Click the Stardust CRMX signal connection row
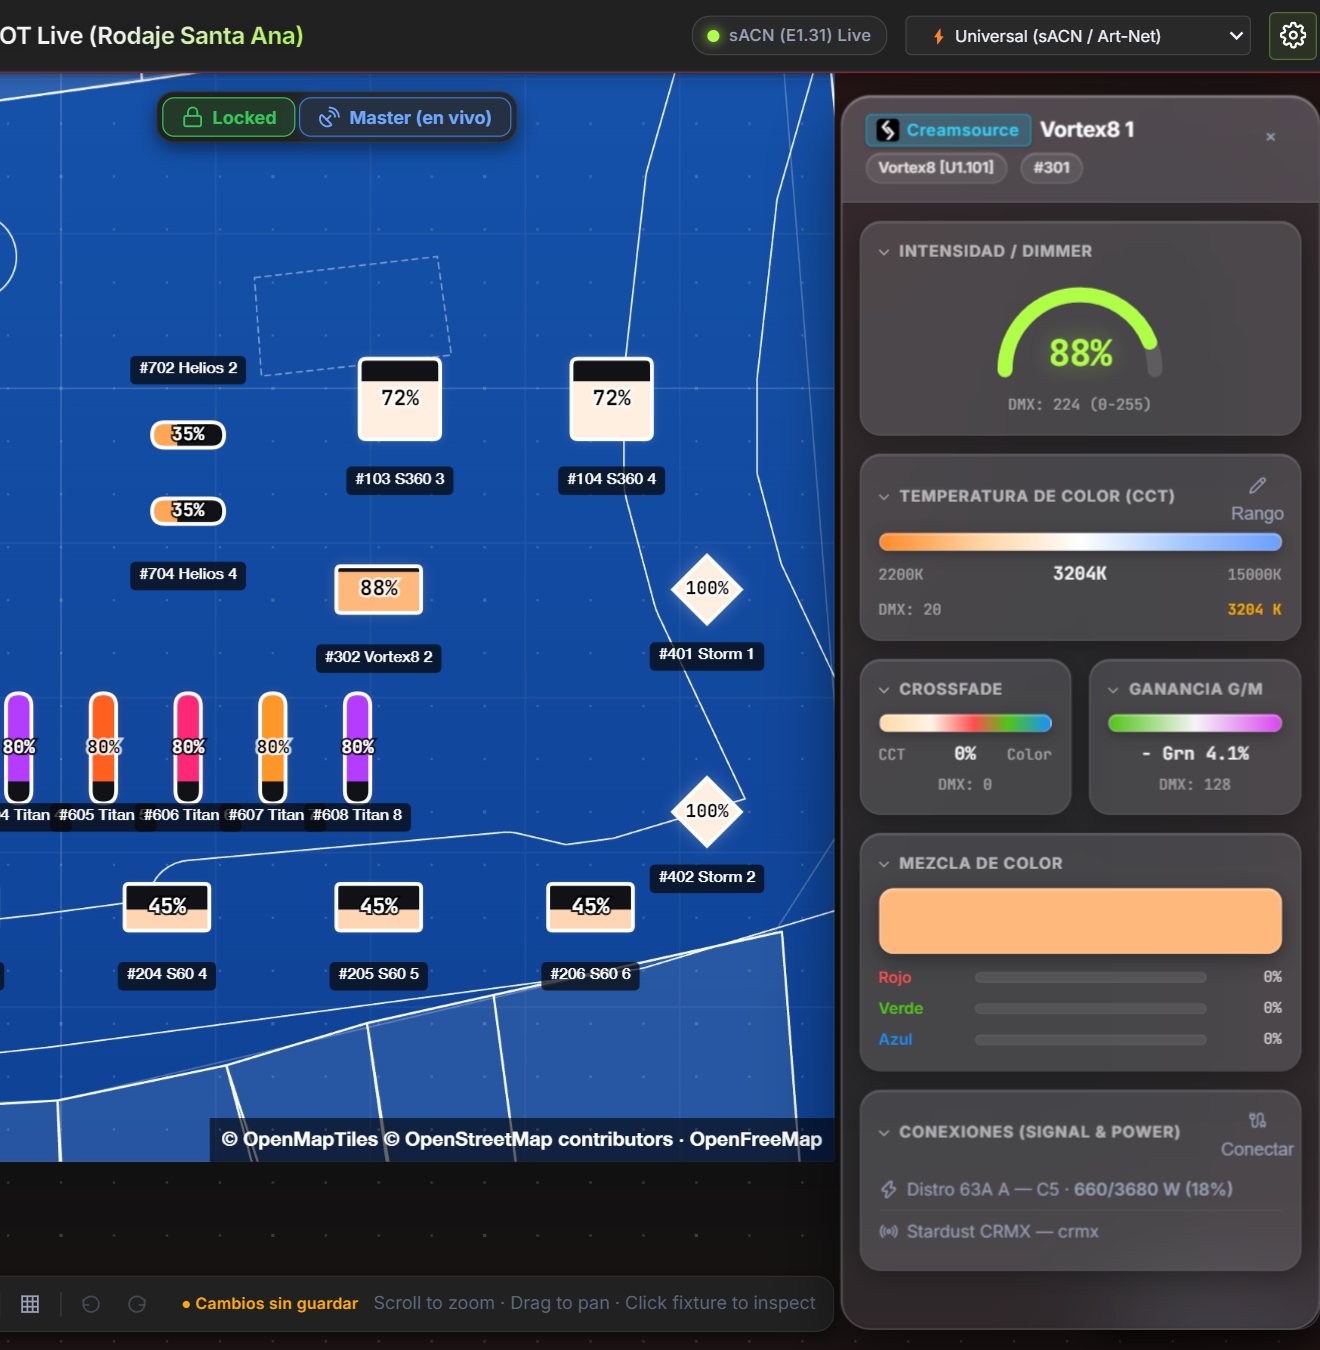 click(x=1080, y=1232)
